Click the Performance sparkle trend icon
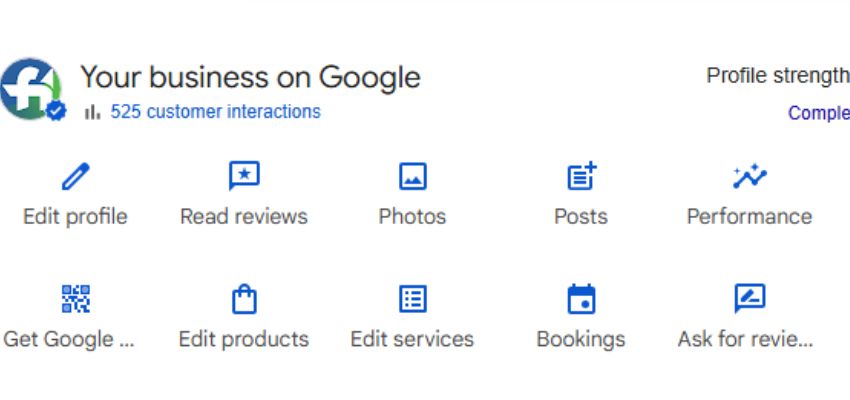The width and height of the screenshot is (850, 400). (x=749, y=177)
